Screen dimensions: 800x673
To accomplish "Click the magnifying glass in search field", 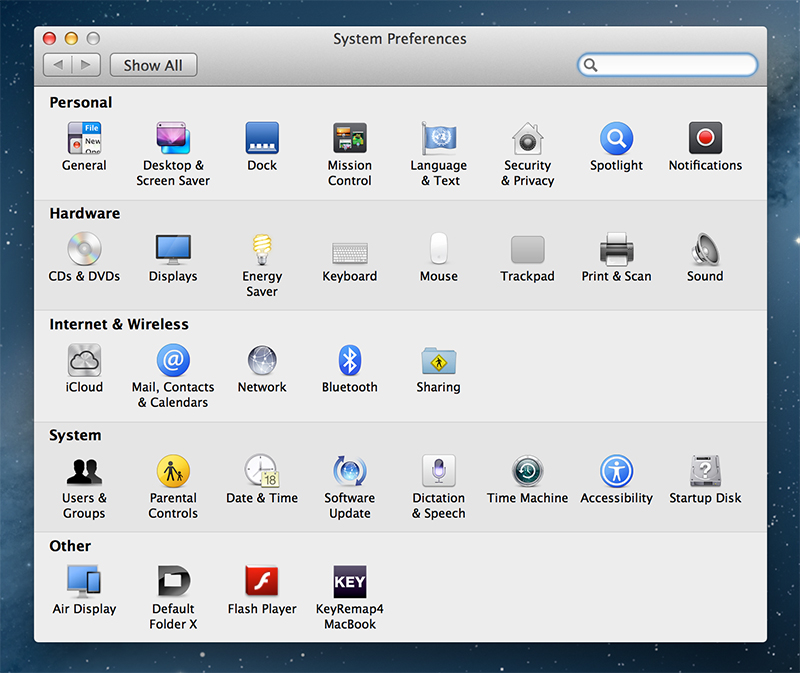I will tap(590, 65).
